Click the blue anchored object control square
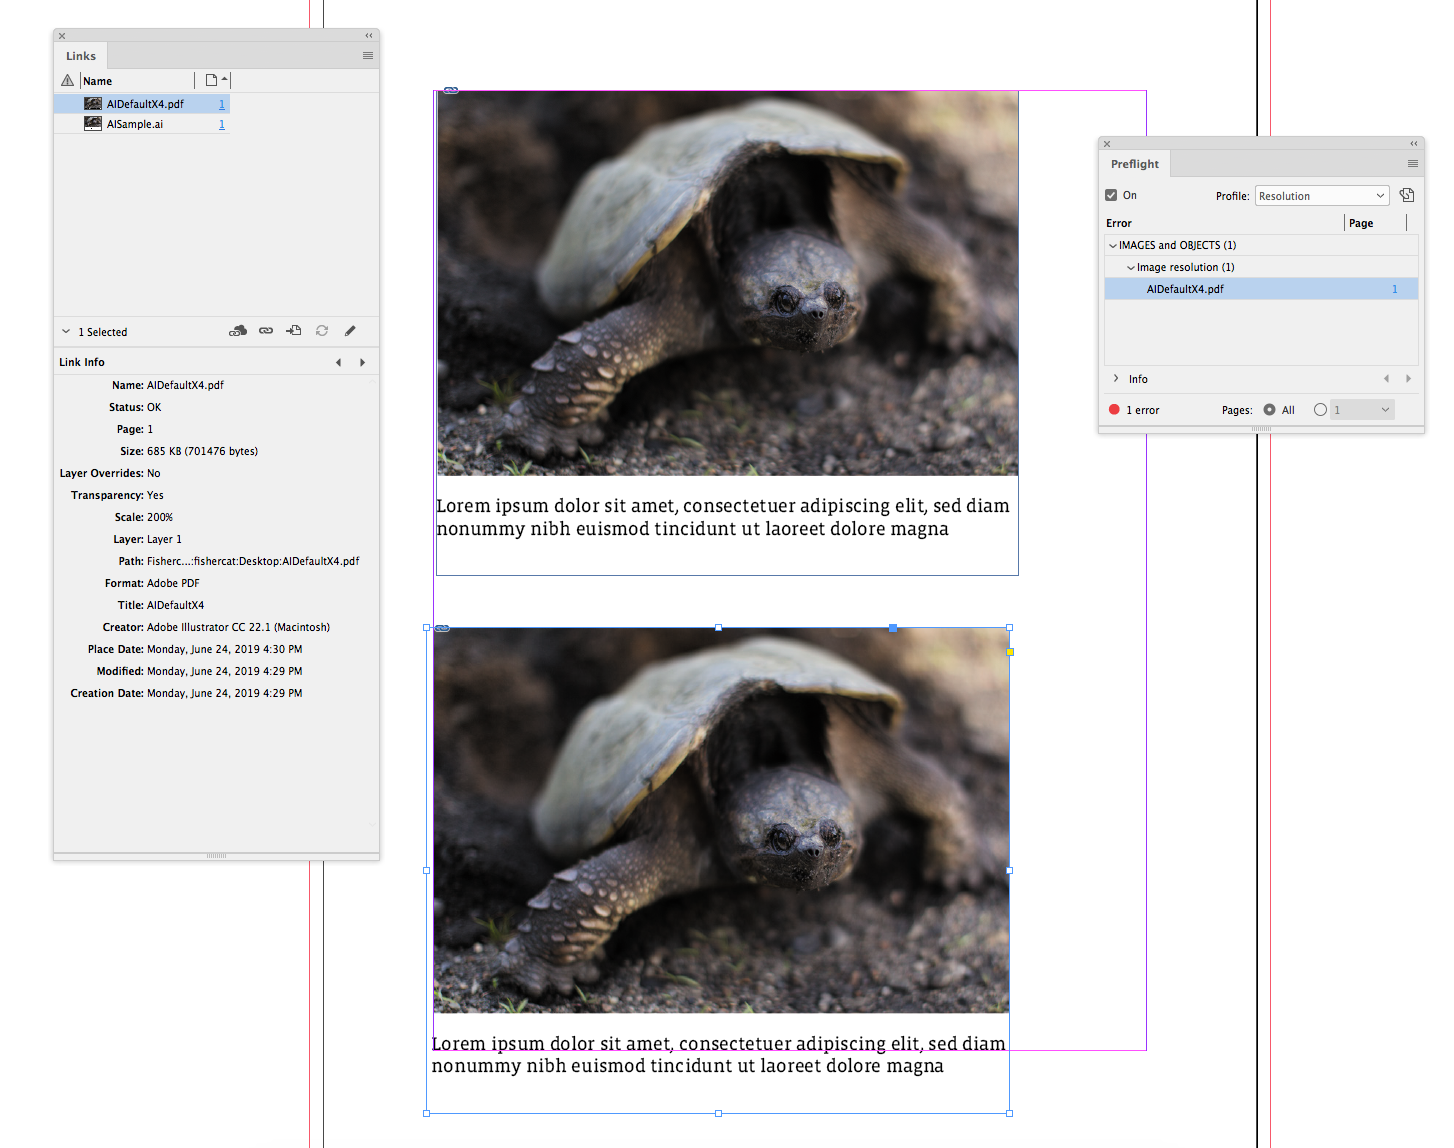Screen dimensions: 1454x1148 tap(893, 628)
